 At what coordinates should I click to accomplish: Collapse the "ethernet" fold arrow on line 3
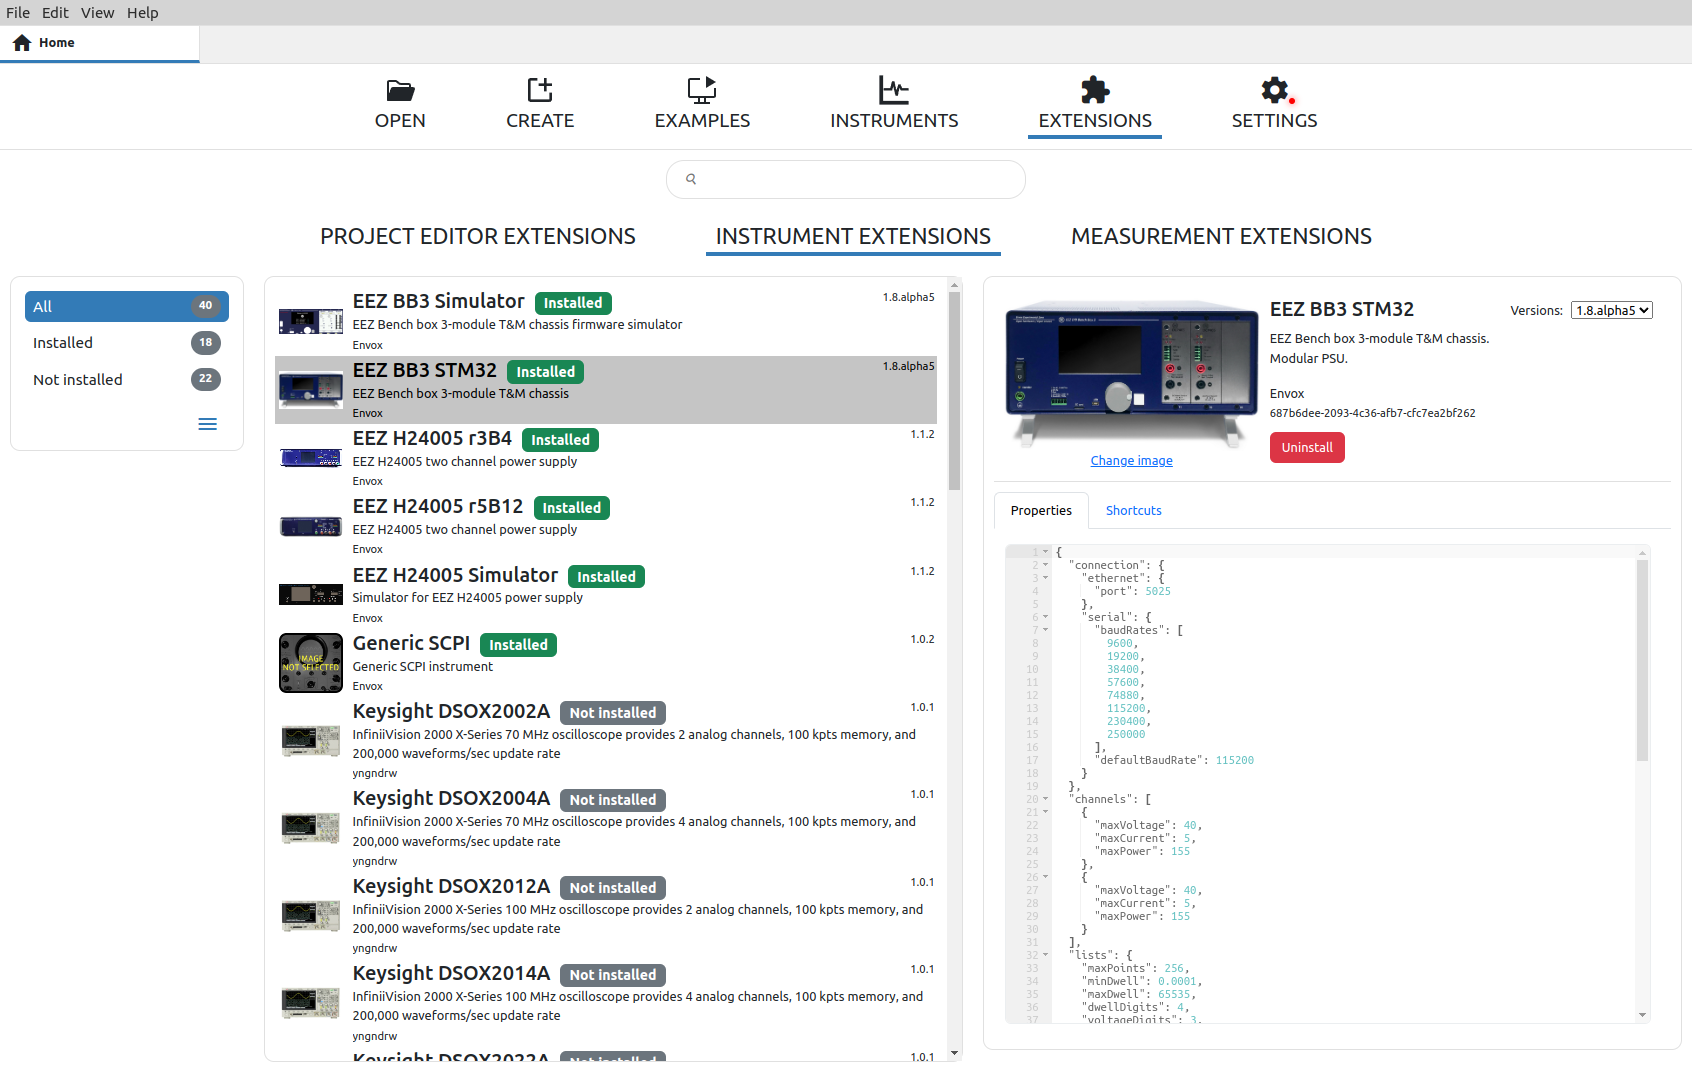coord(1046,578)
